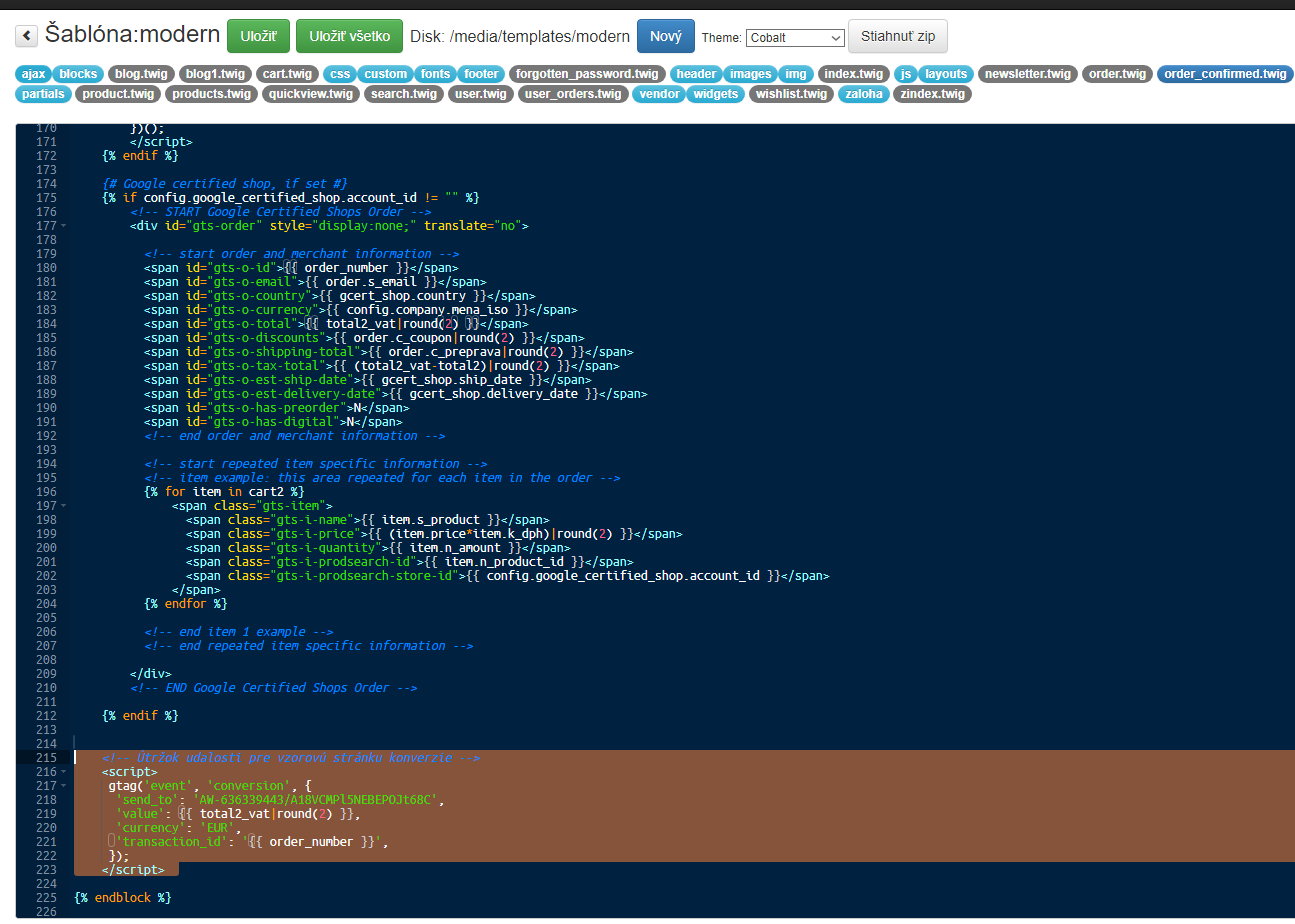The image size is (1295, 924).
Task: Open the zaloha folder tag
Action: (864, 94)
